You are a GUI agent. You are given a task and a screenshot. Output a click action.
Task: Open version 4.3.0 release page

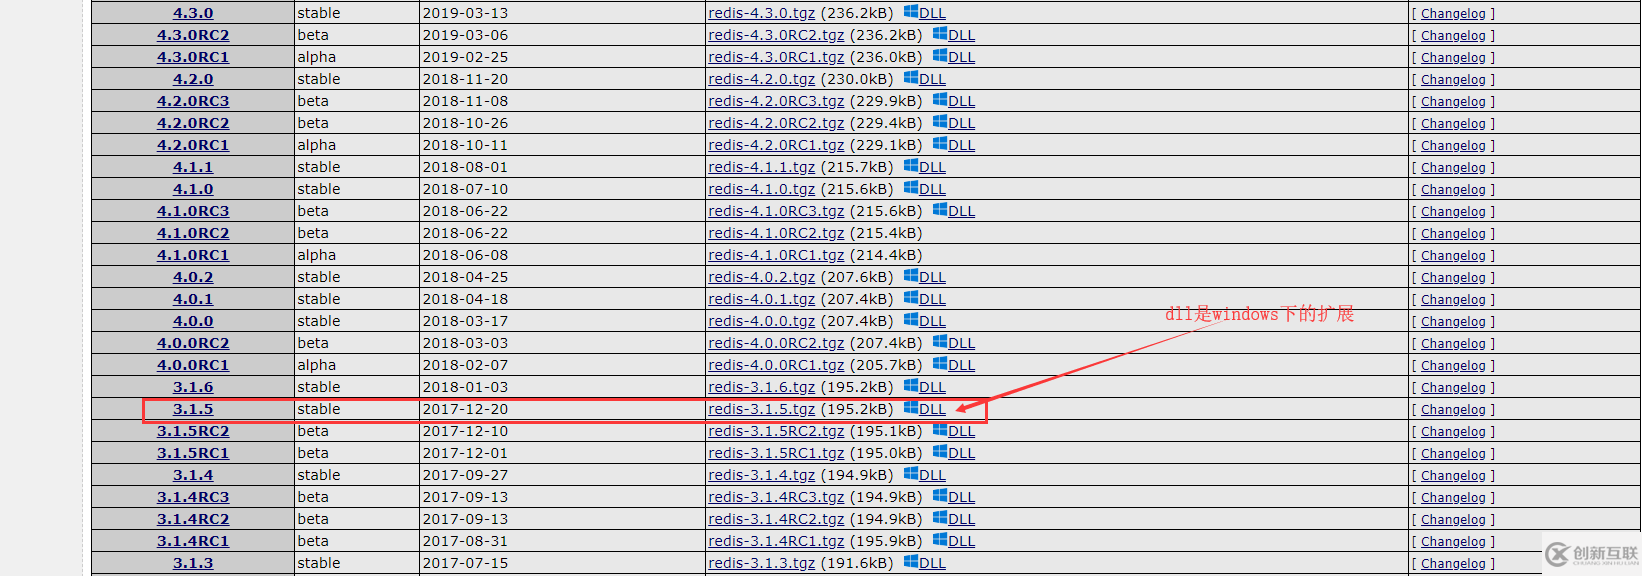tap(193, 13)
